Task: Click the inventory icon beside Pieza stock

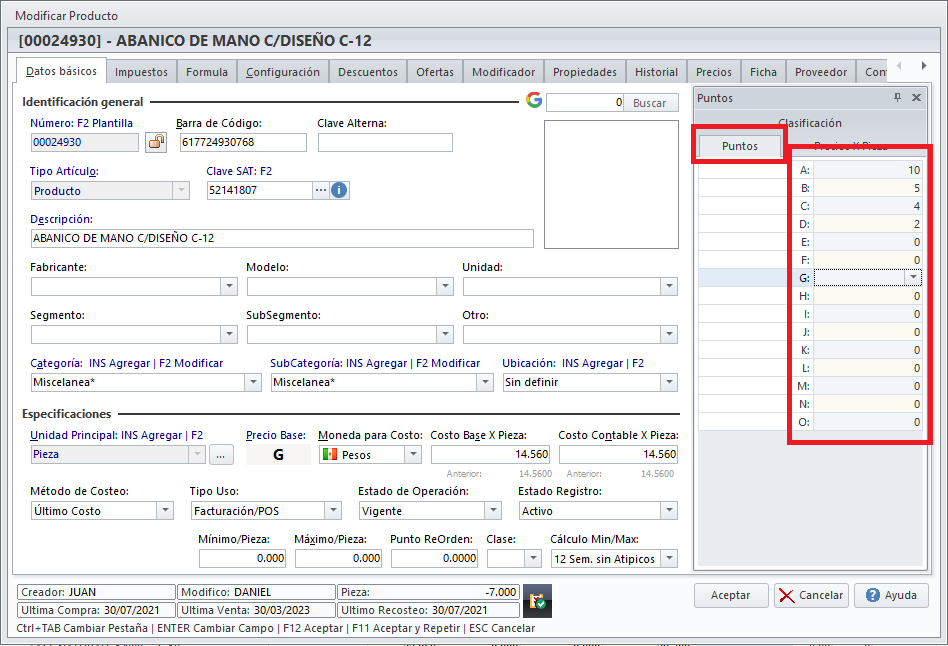Action: pos(535,599)
